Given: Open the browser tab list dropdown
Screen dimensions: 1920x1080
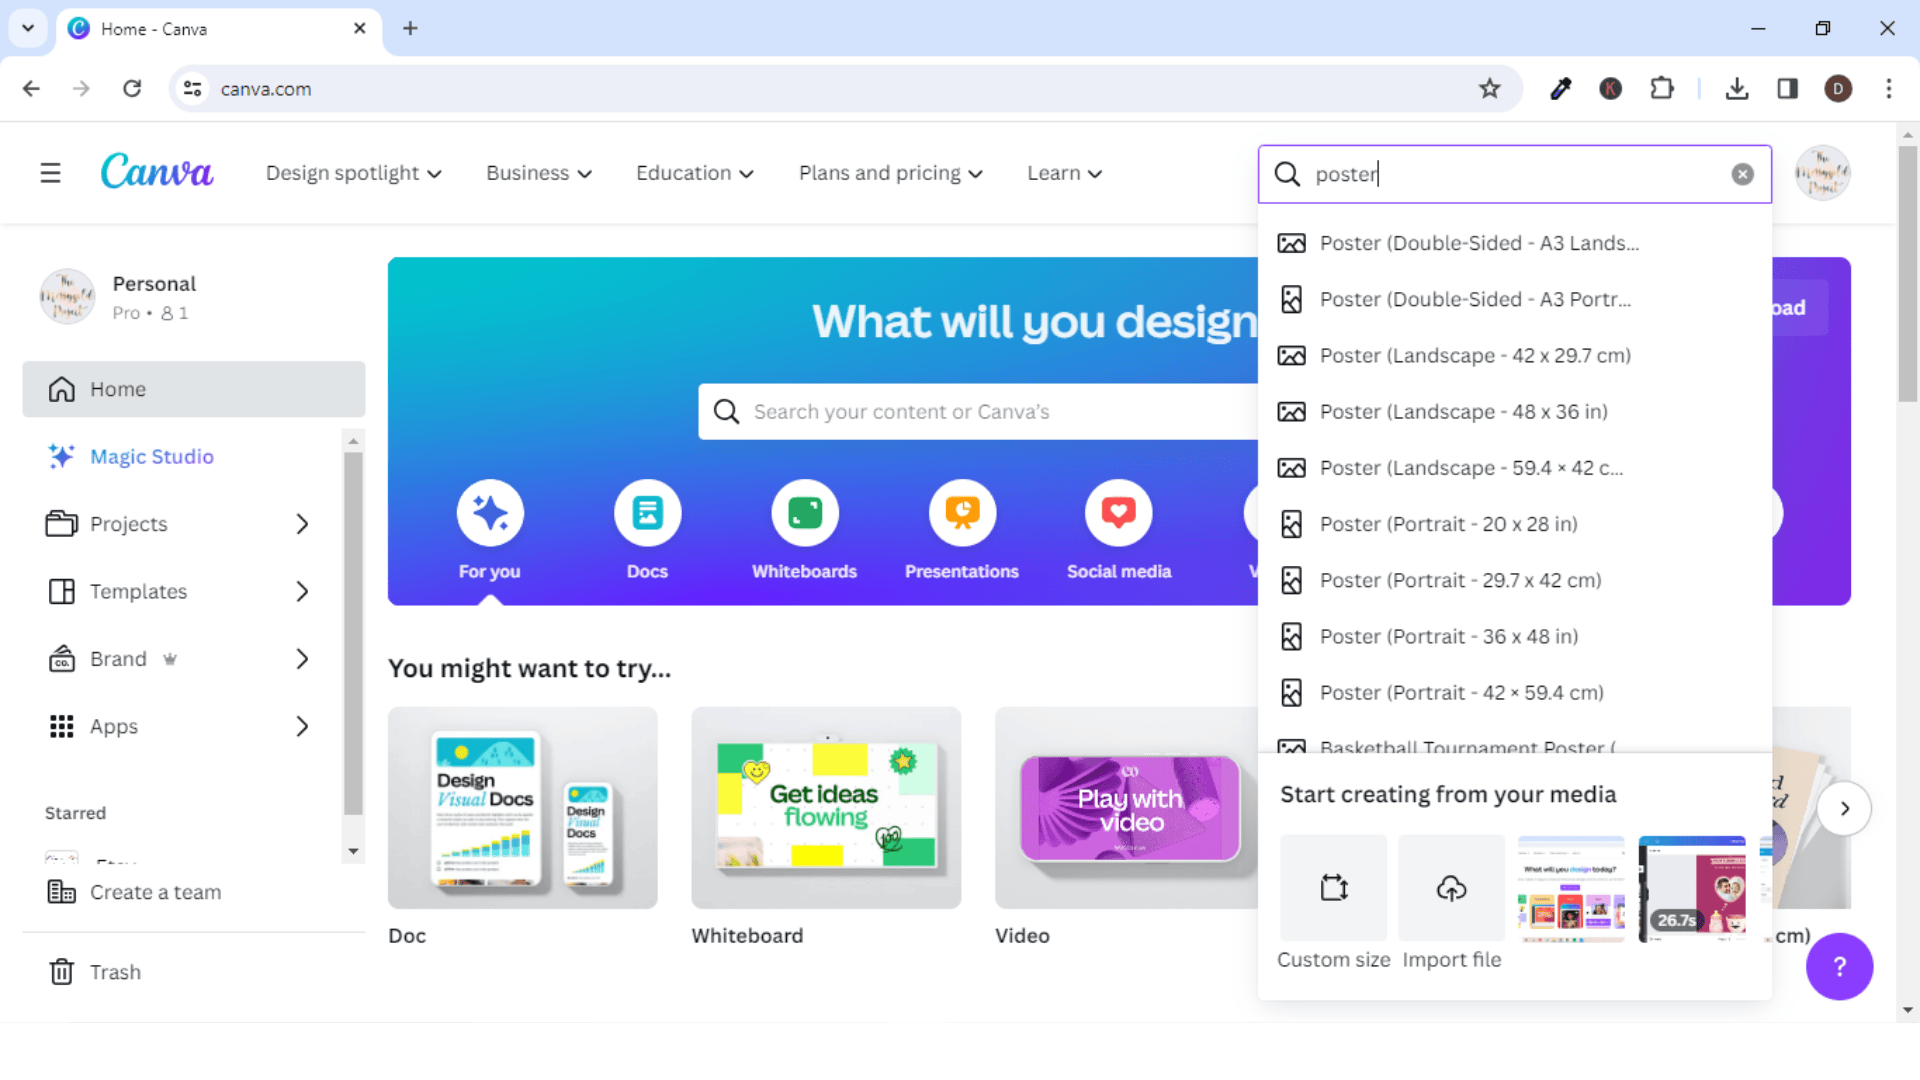Looking at the screenshot, I should pos(28,28).
